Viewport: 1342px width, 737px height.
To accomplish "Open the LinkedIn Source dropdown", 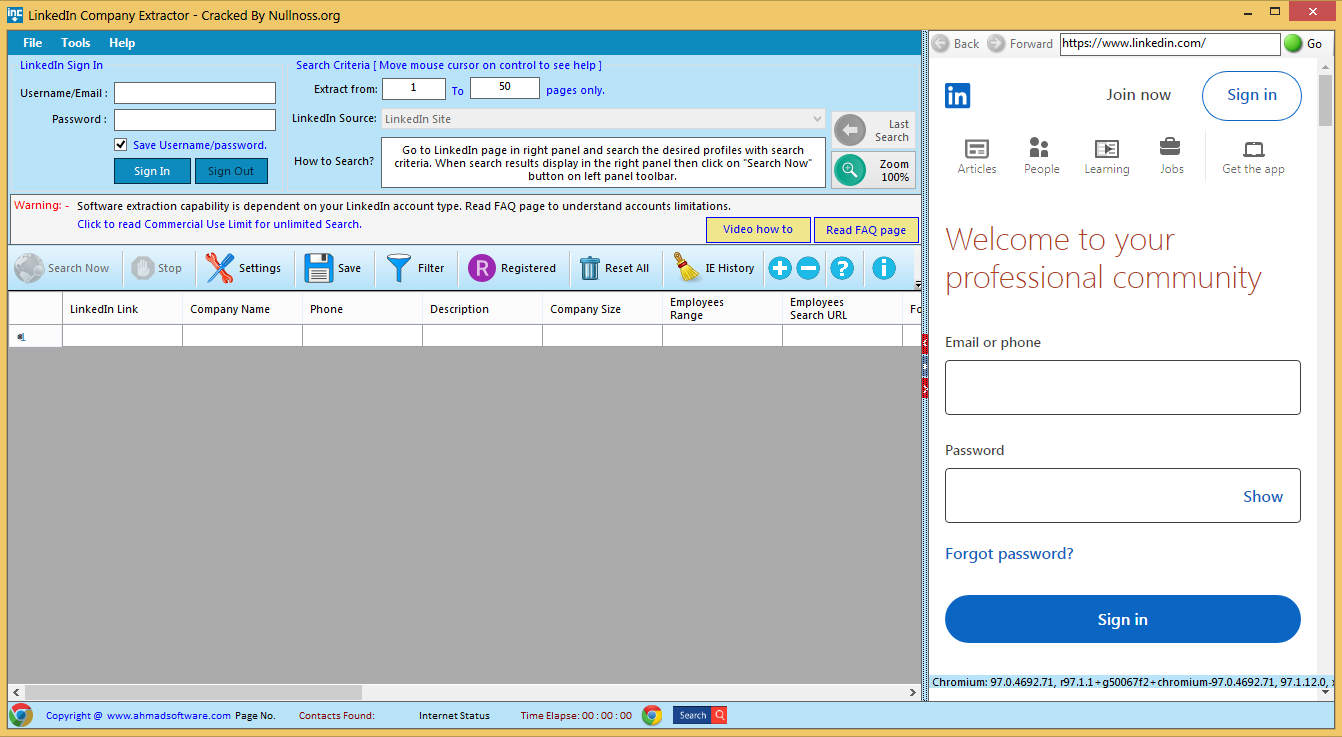I will coord(603,119).
